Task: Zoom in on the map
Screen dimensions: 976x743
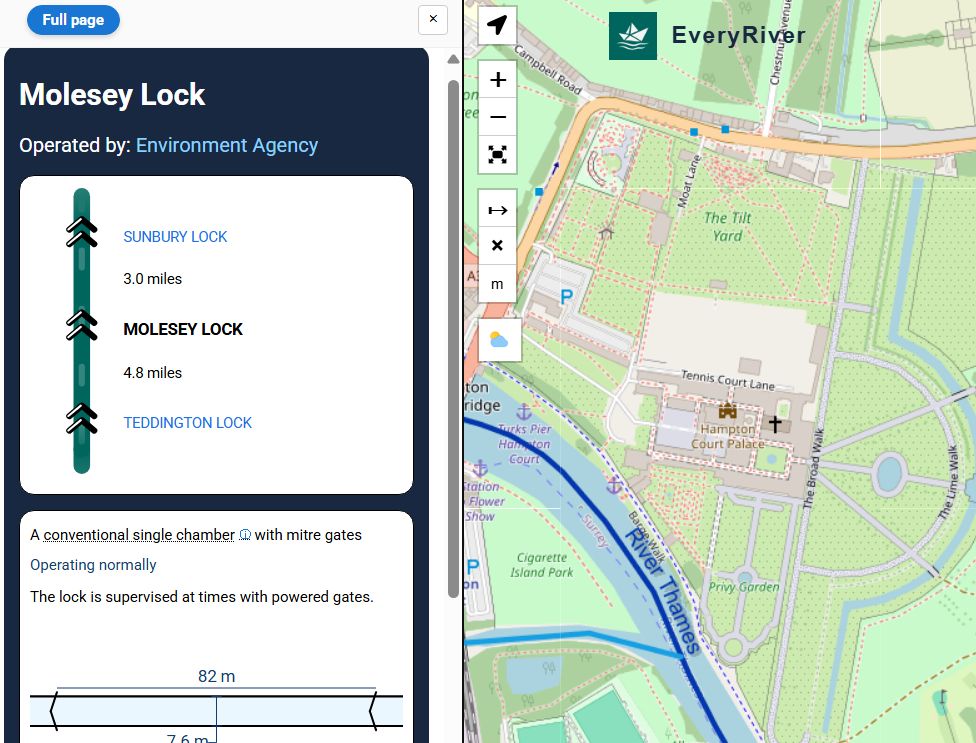Action: click(497, 80)
